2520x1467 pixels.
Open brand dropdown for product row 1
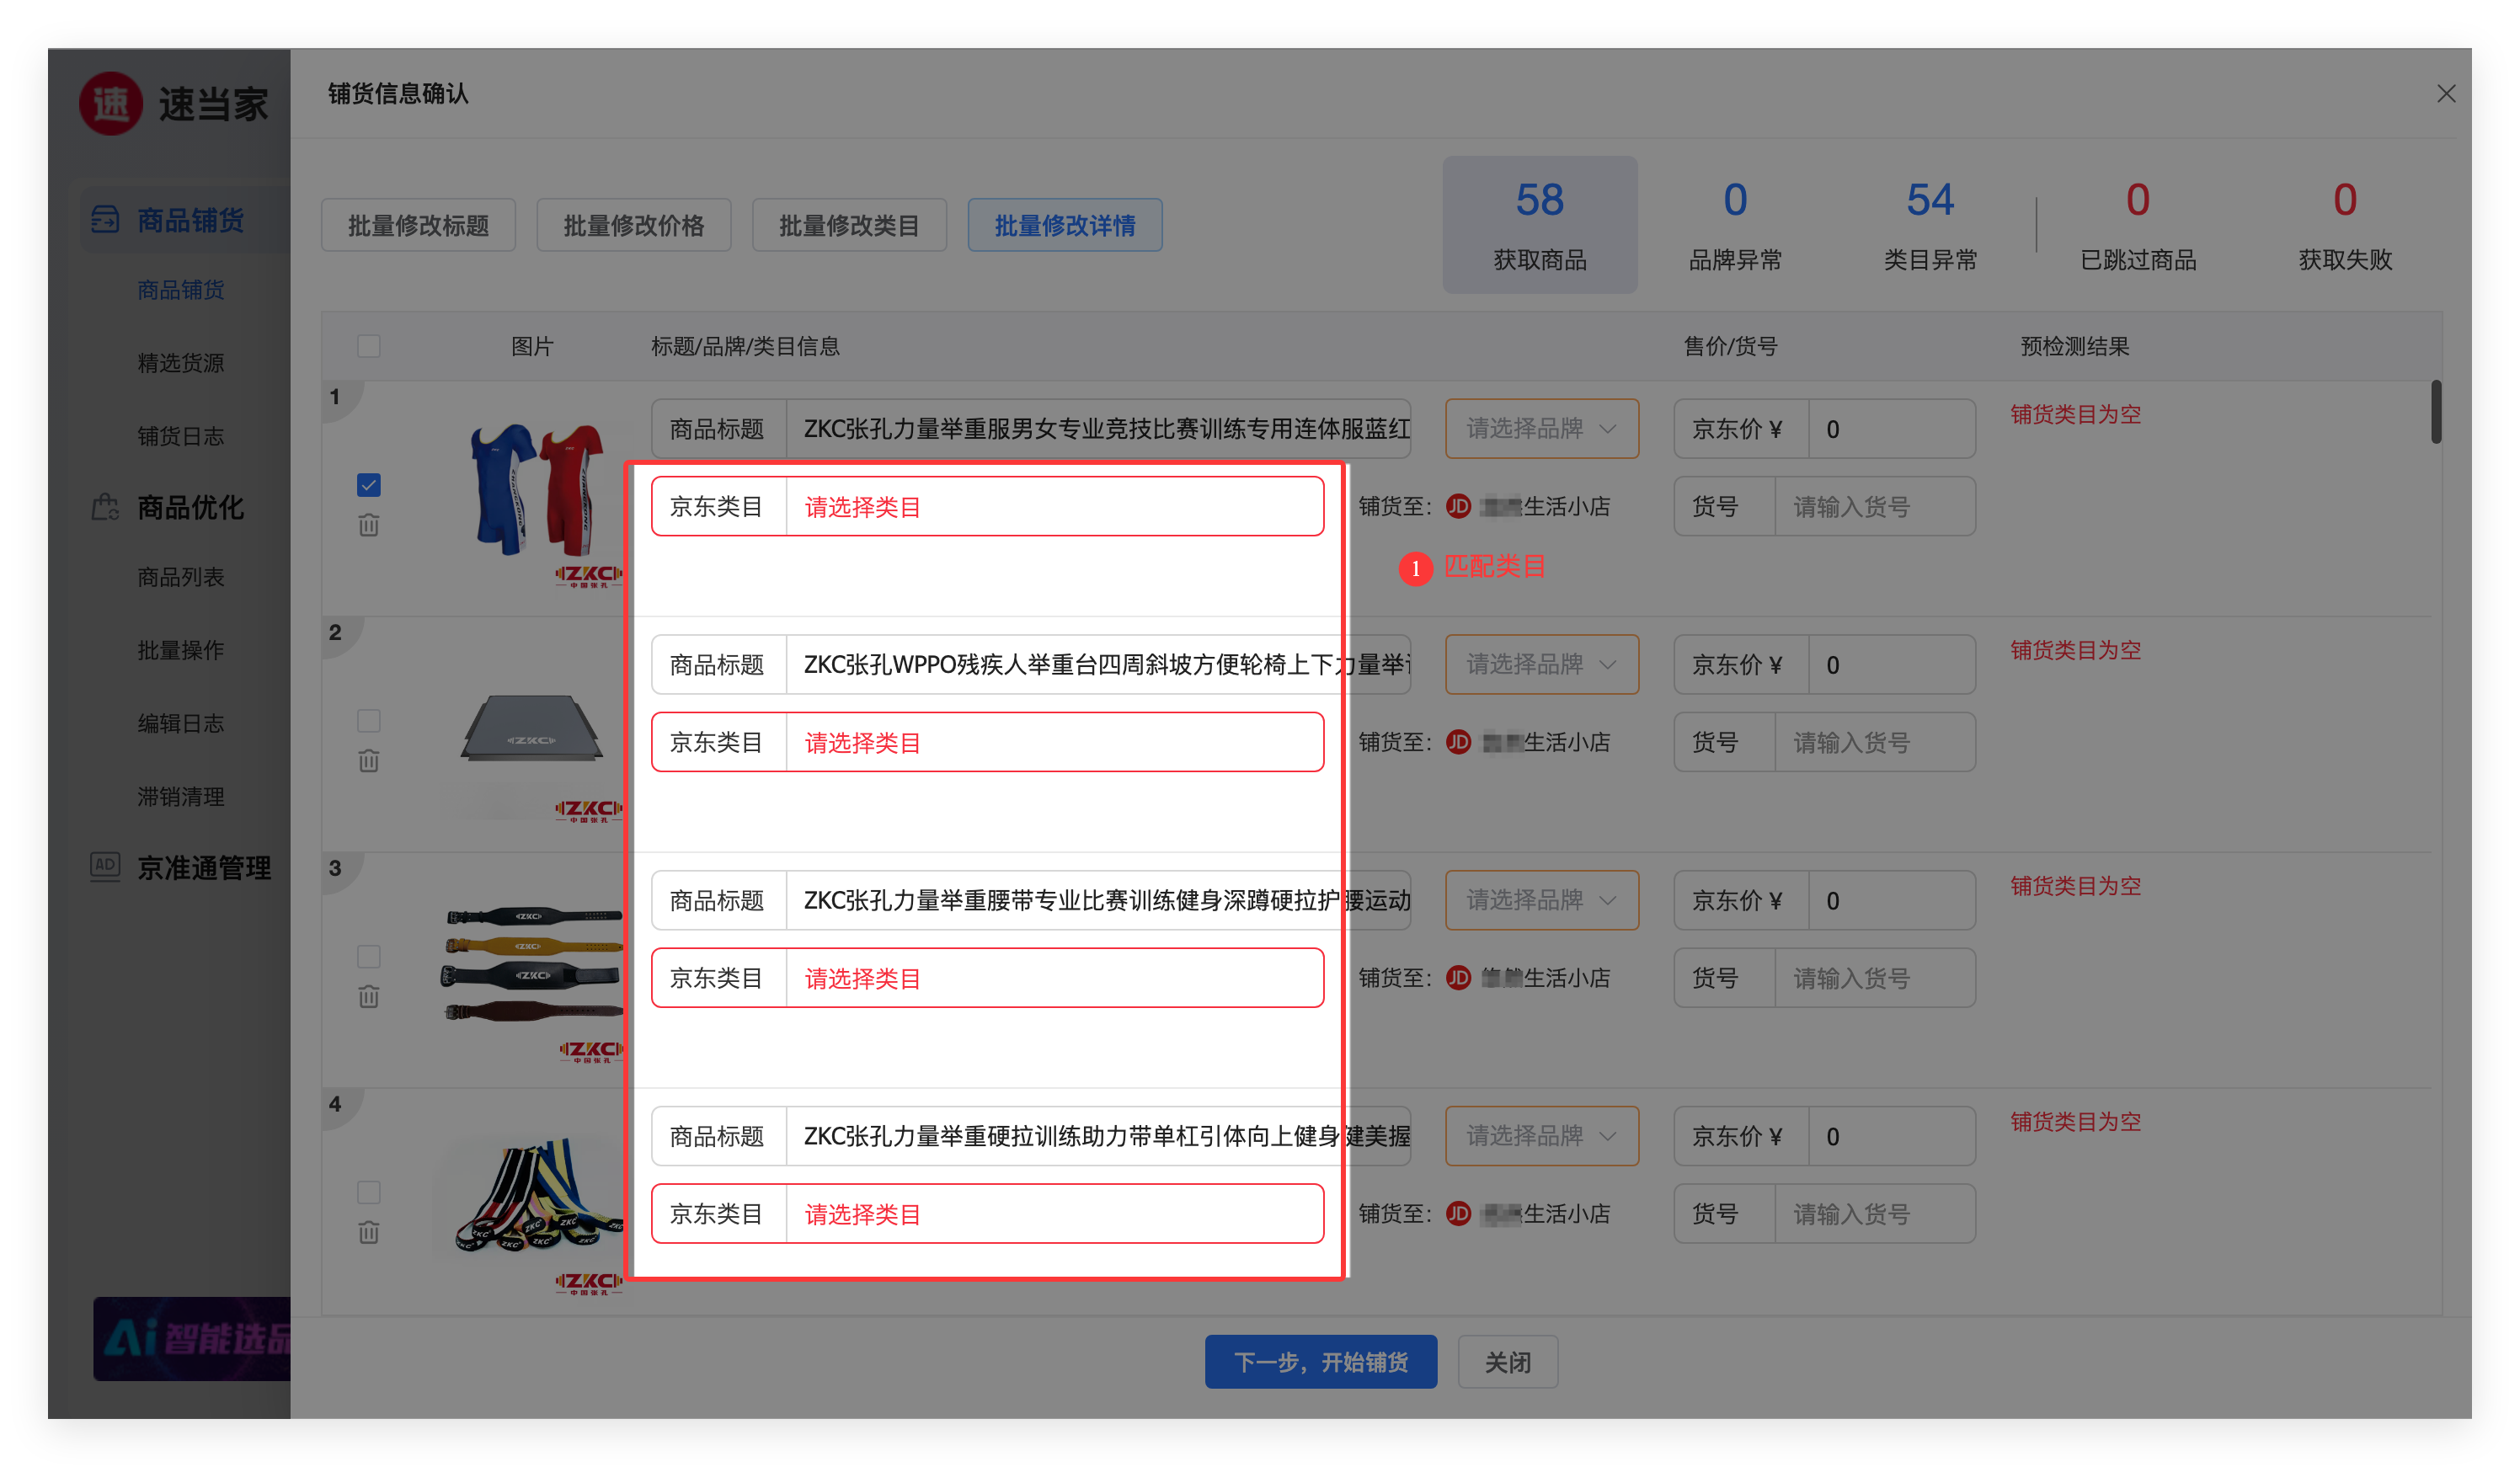1541,429
